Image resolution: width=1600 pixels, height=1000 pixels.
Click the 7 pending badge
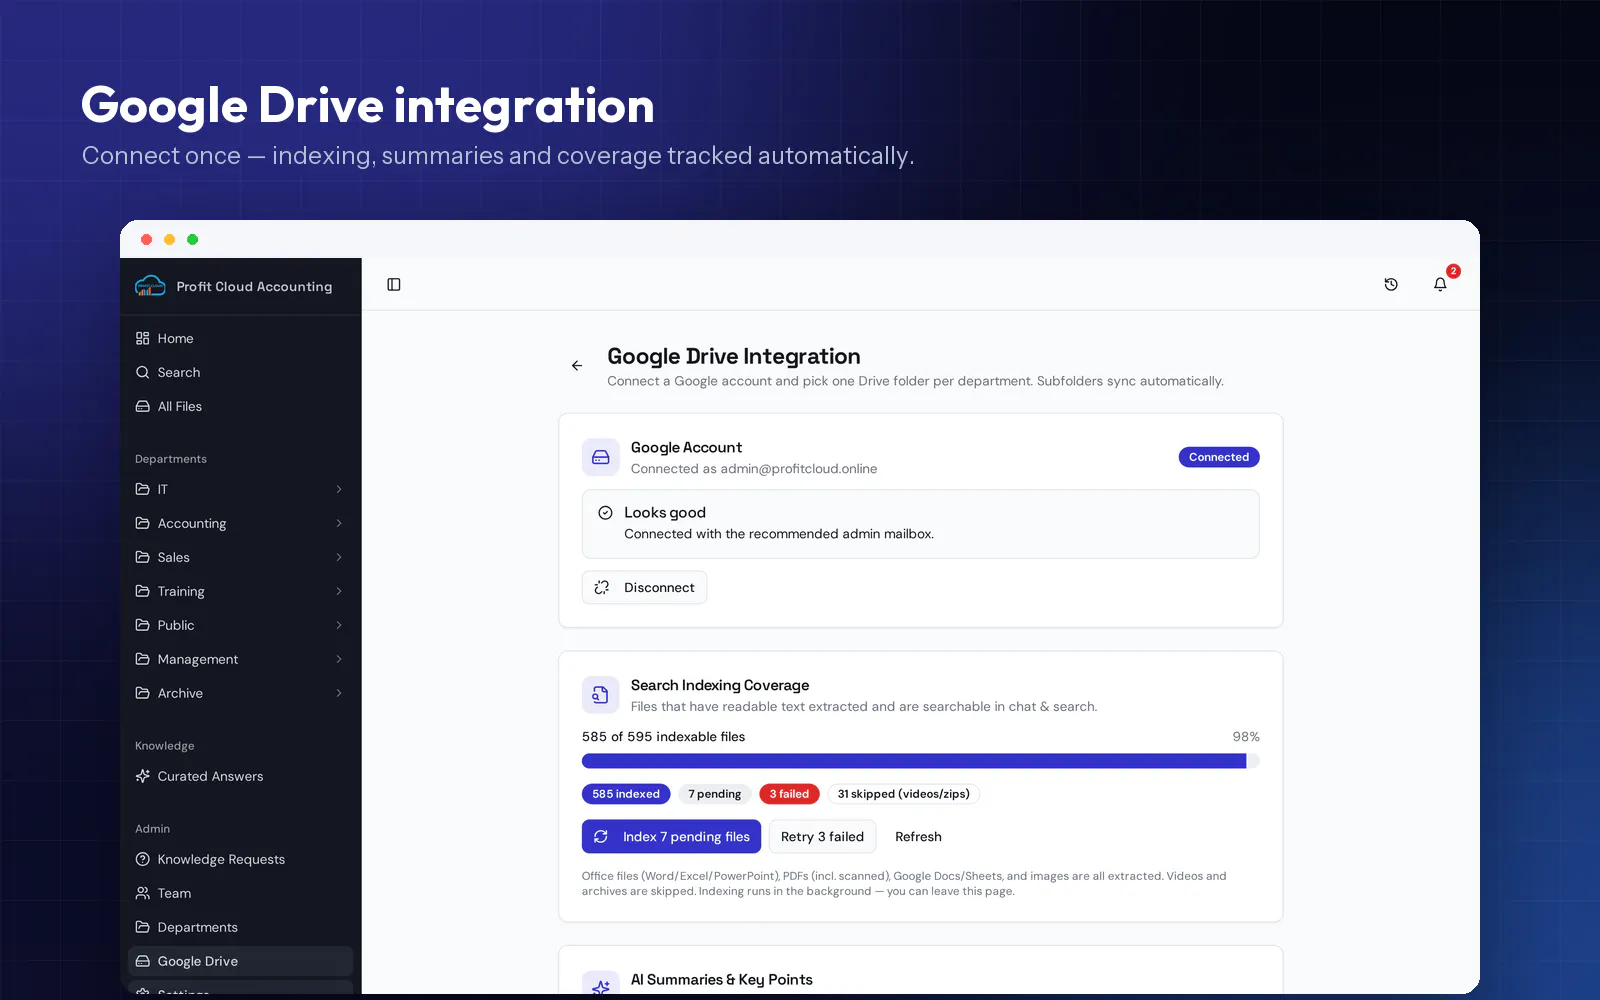715,794
